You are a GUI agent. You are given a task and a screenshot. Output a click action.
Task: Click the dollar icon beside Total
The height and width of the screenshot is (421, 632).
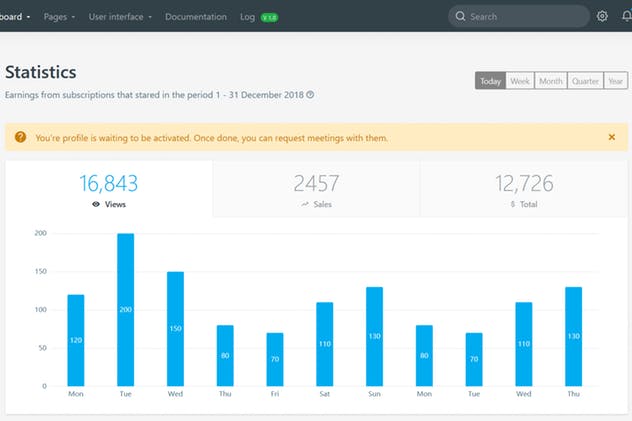[513, 204]
